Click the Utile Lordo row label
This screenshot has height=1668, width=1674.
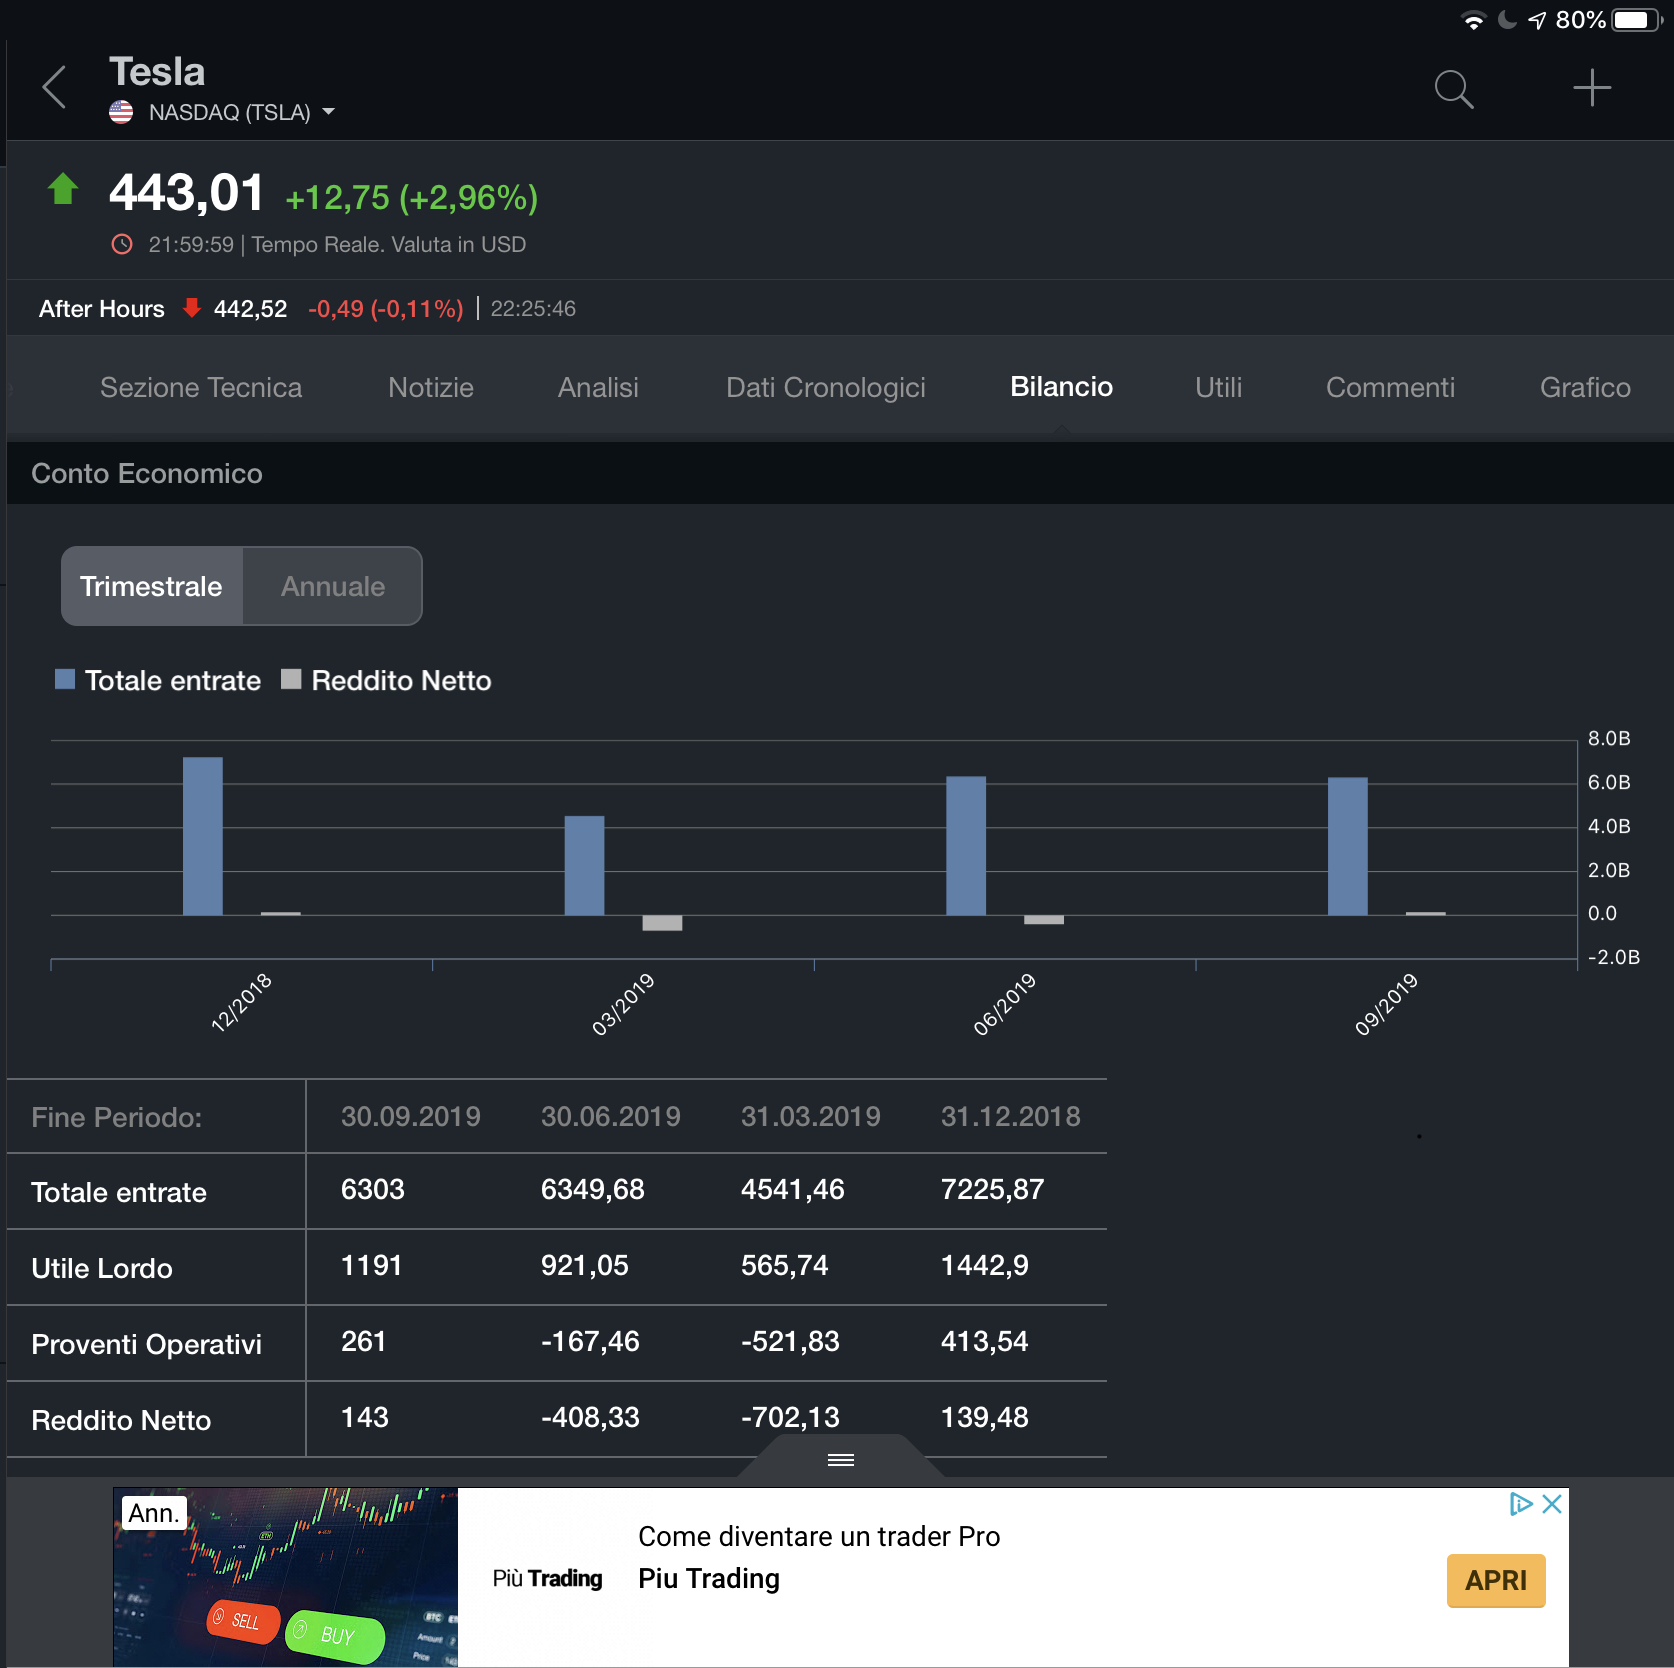[x=102, y=1268]
